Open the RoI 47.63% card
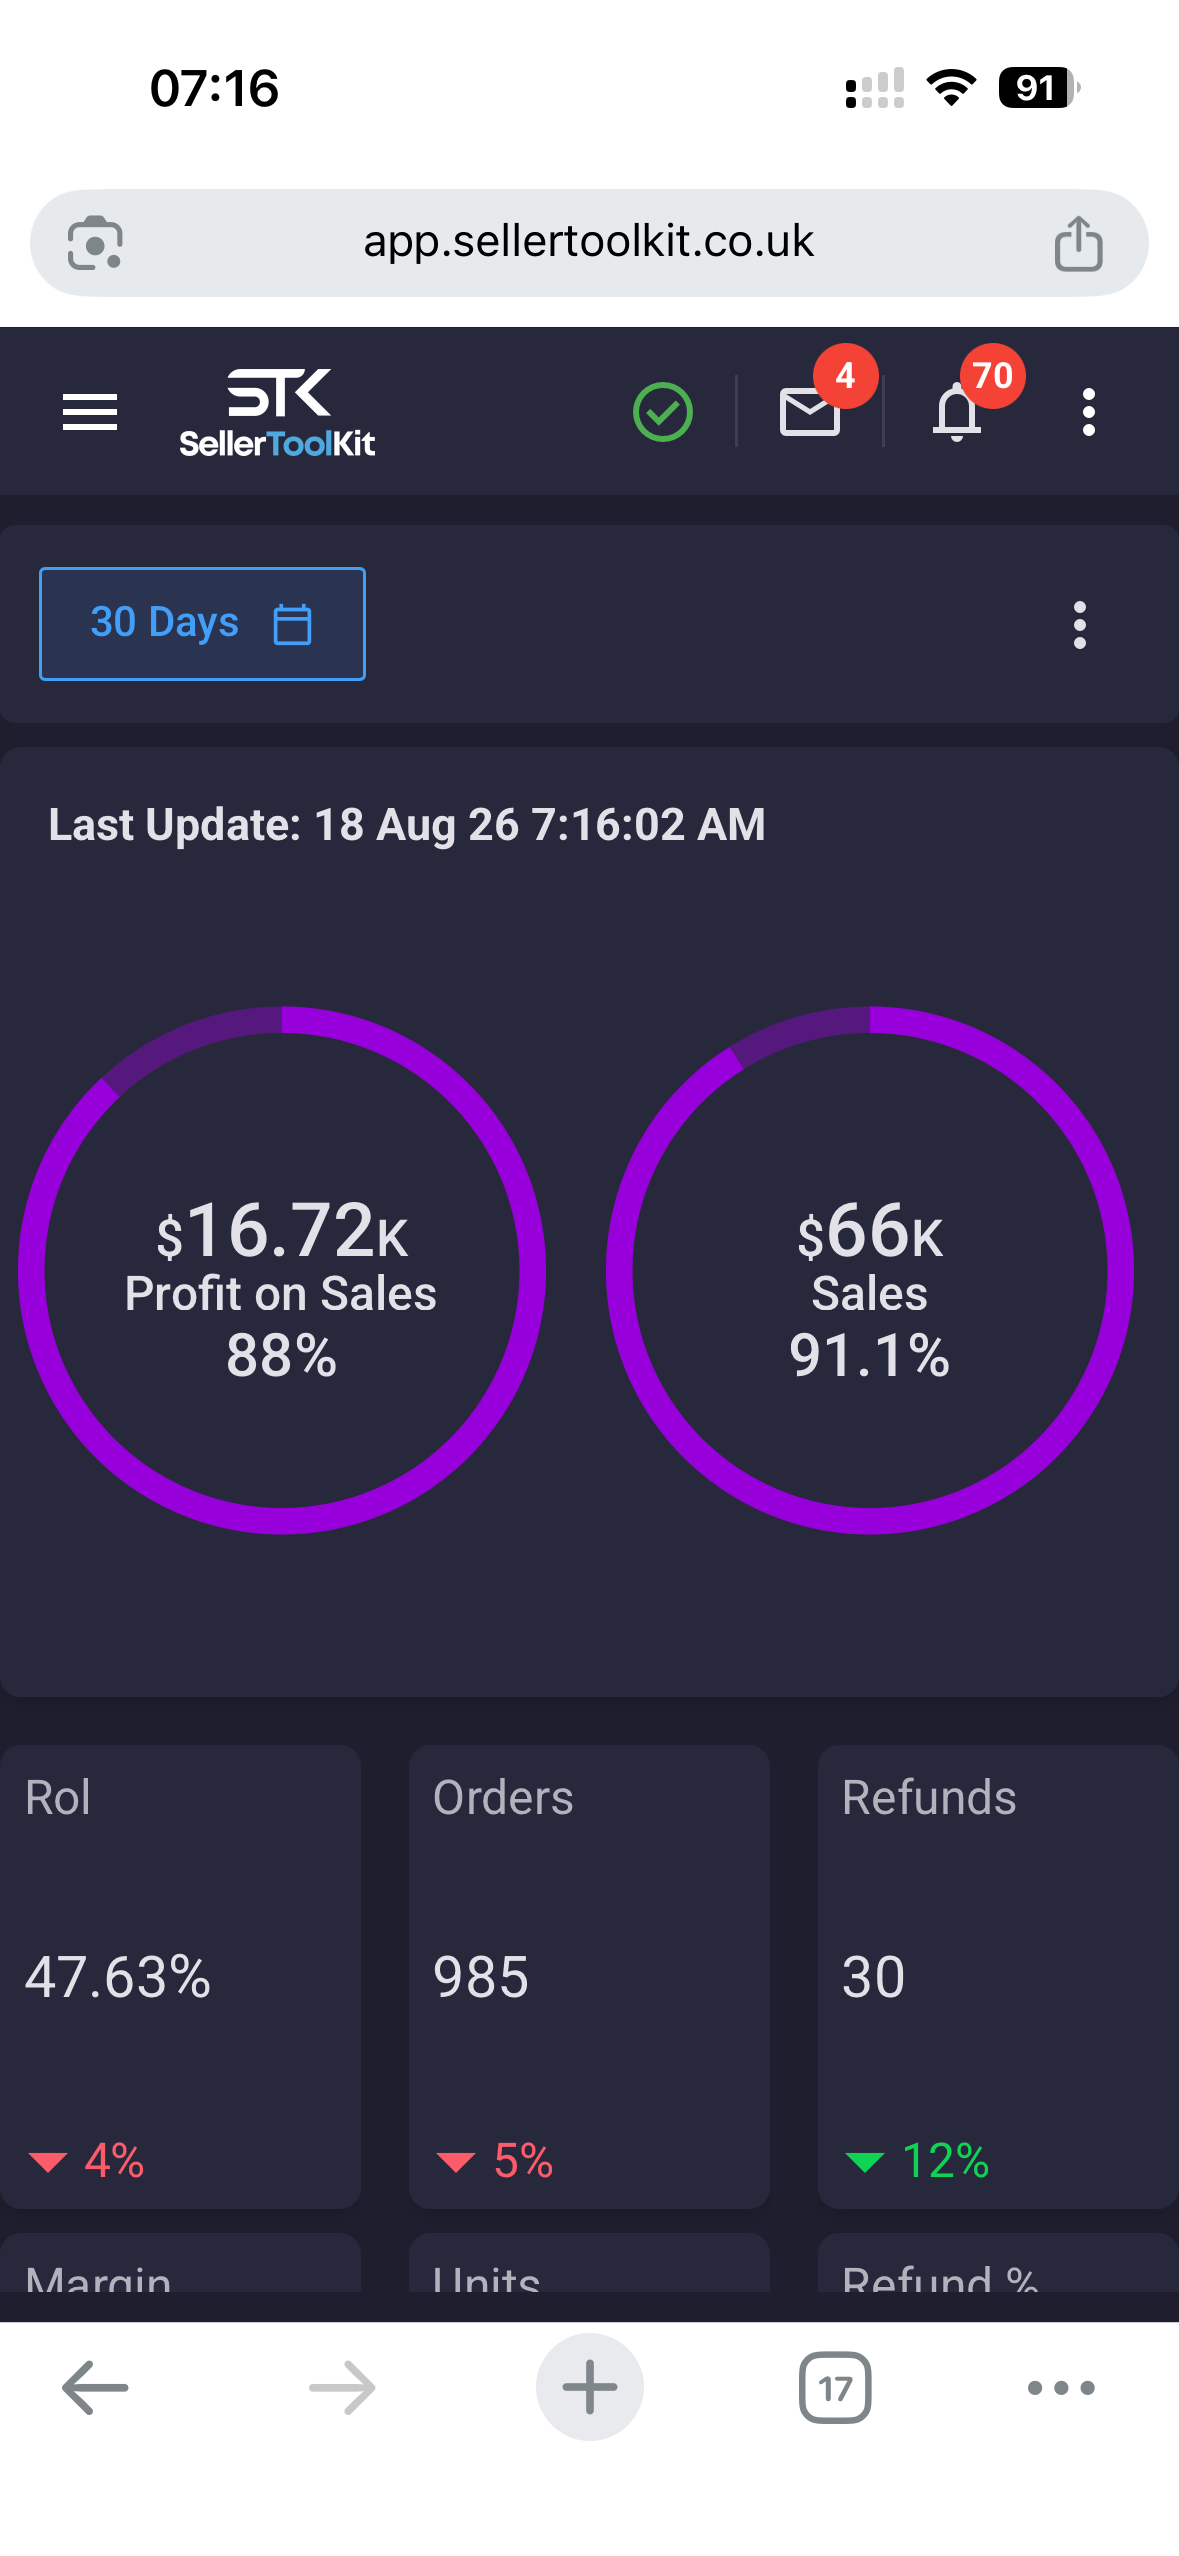Viewport: 1179px width, 2556px height. click(180, 1976)
